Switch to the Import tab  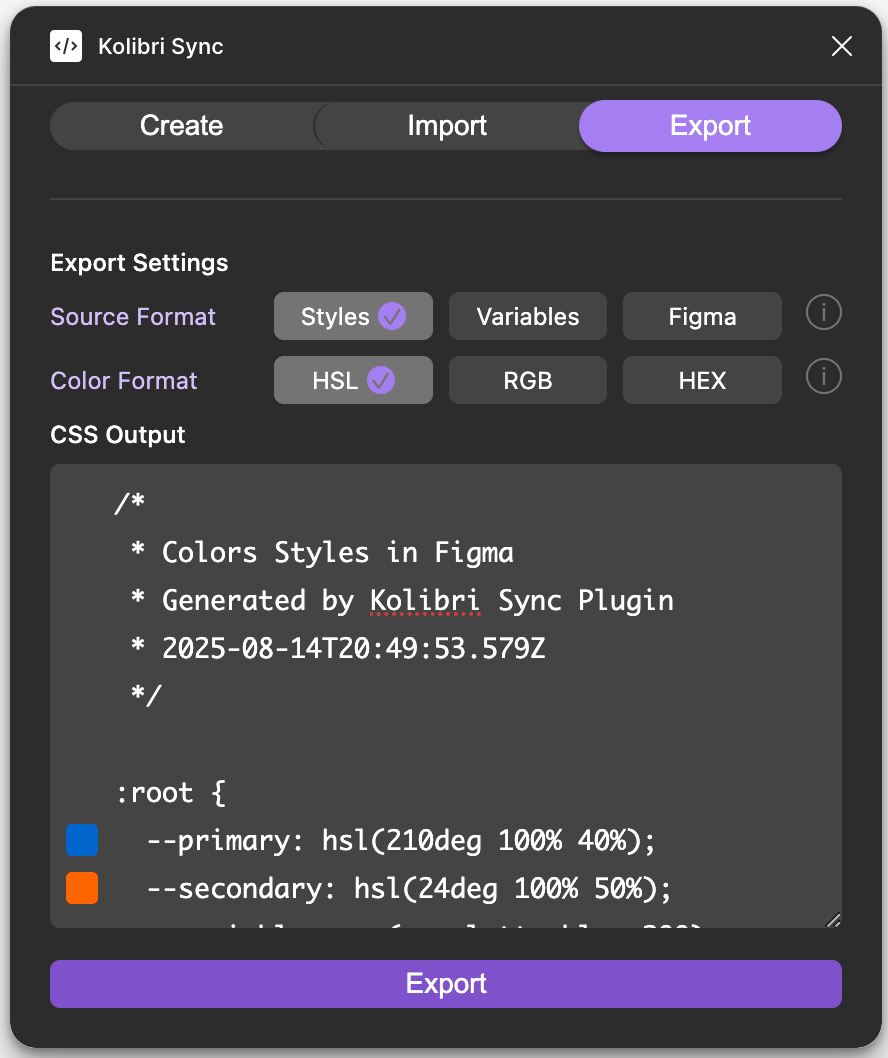point(447,126)
